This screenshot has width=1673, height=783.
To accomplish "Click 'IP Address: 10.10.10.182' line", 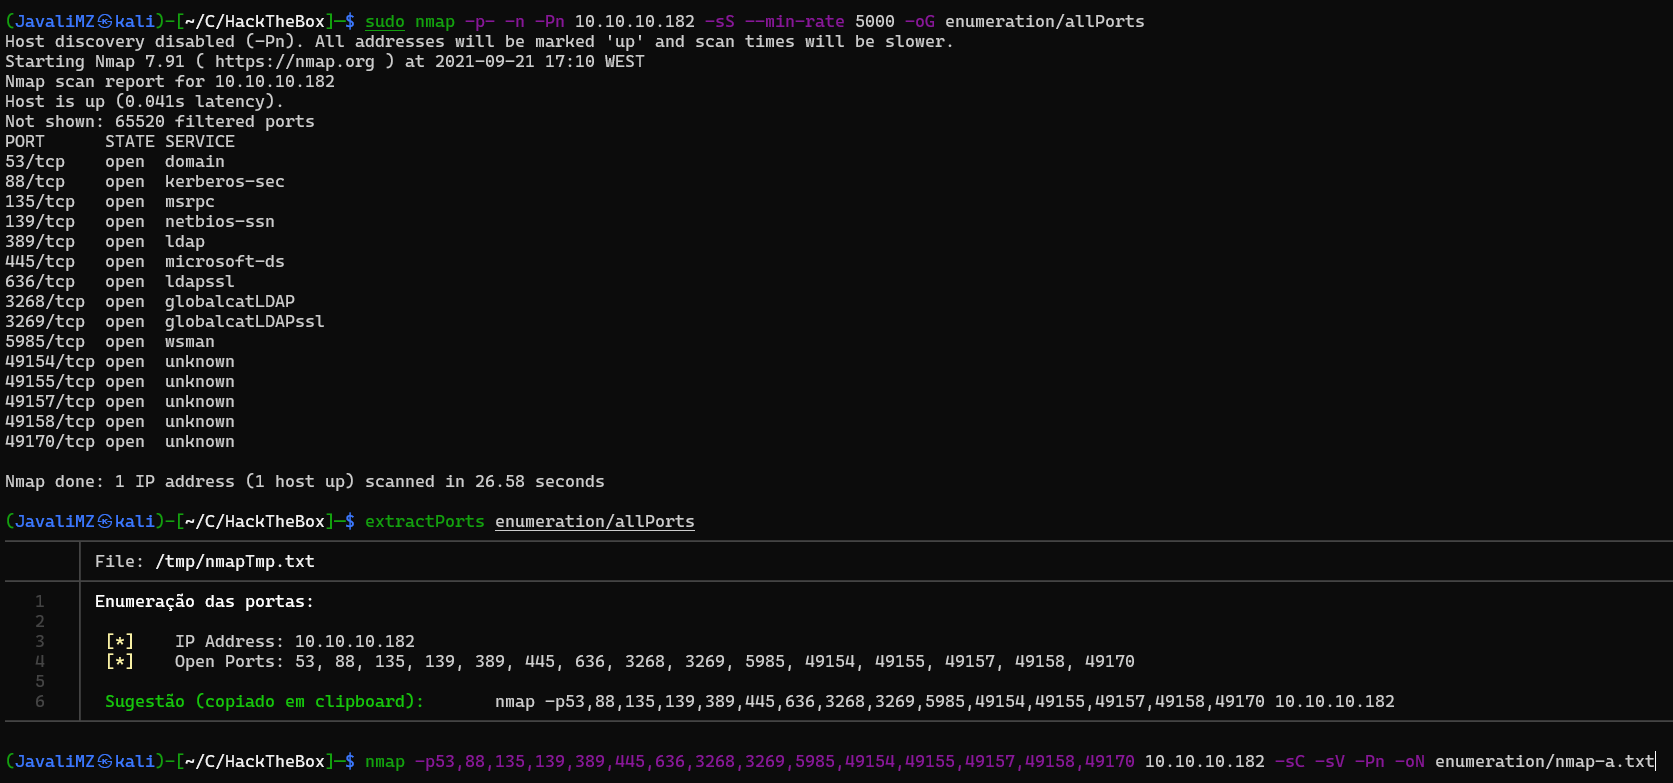I will [295, 642].
